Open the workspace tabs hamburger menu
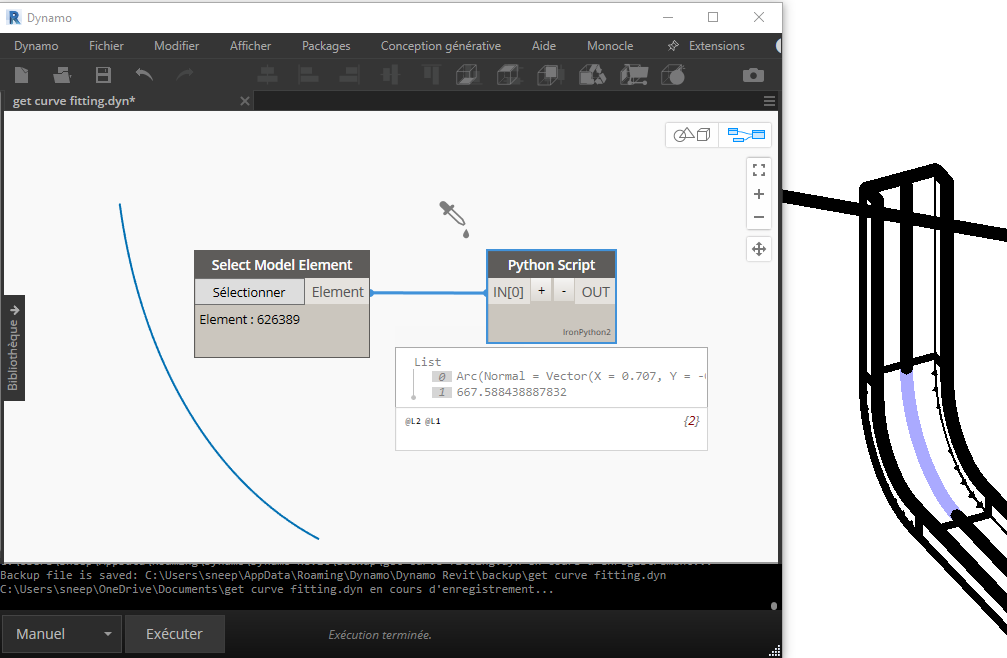Screen dimensions: 1007x658 pyautogui.click(x=769, y=101)
